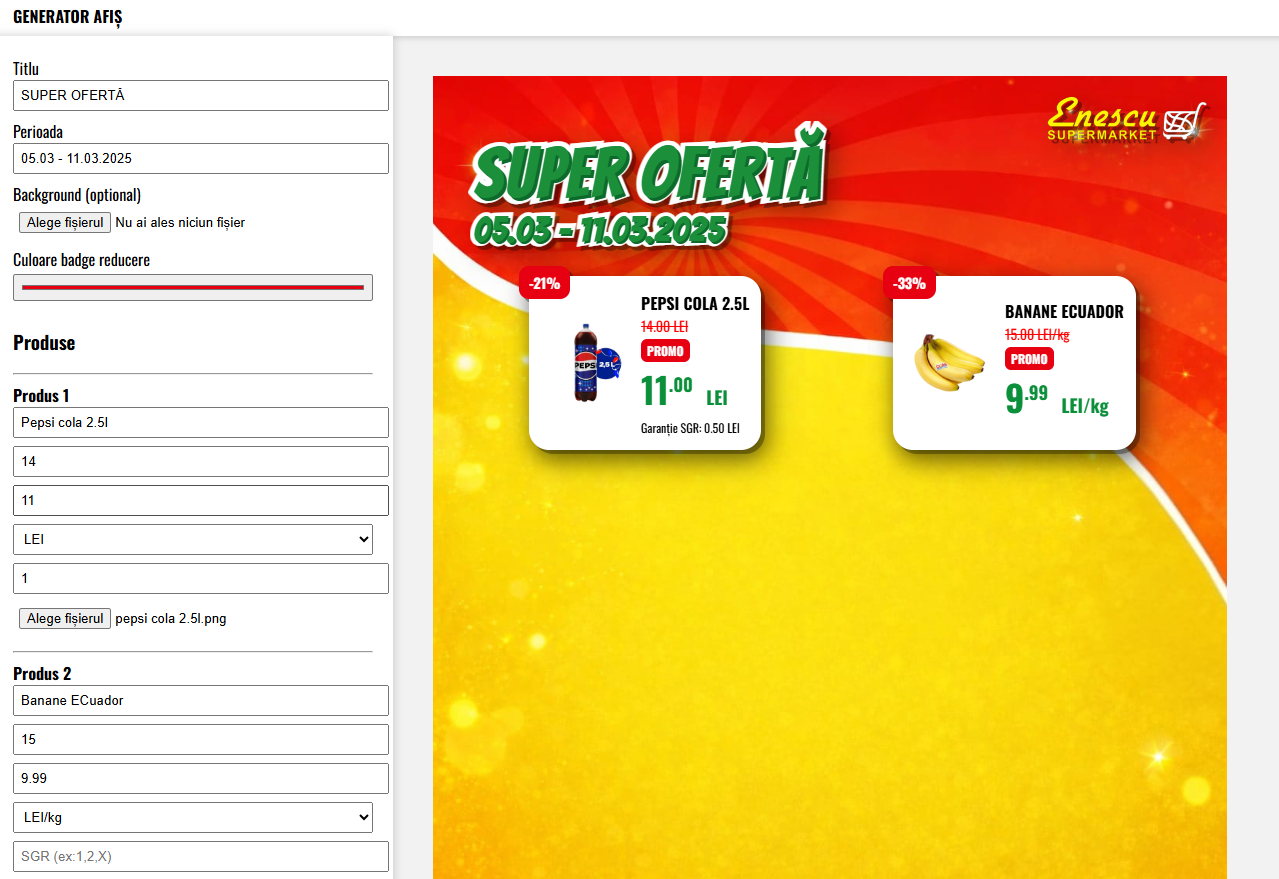Click the green 11.00 LEI price
The image size is (1279, 879).
pyautogui.click(x=684, y=390)
